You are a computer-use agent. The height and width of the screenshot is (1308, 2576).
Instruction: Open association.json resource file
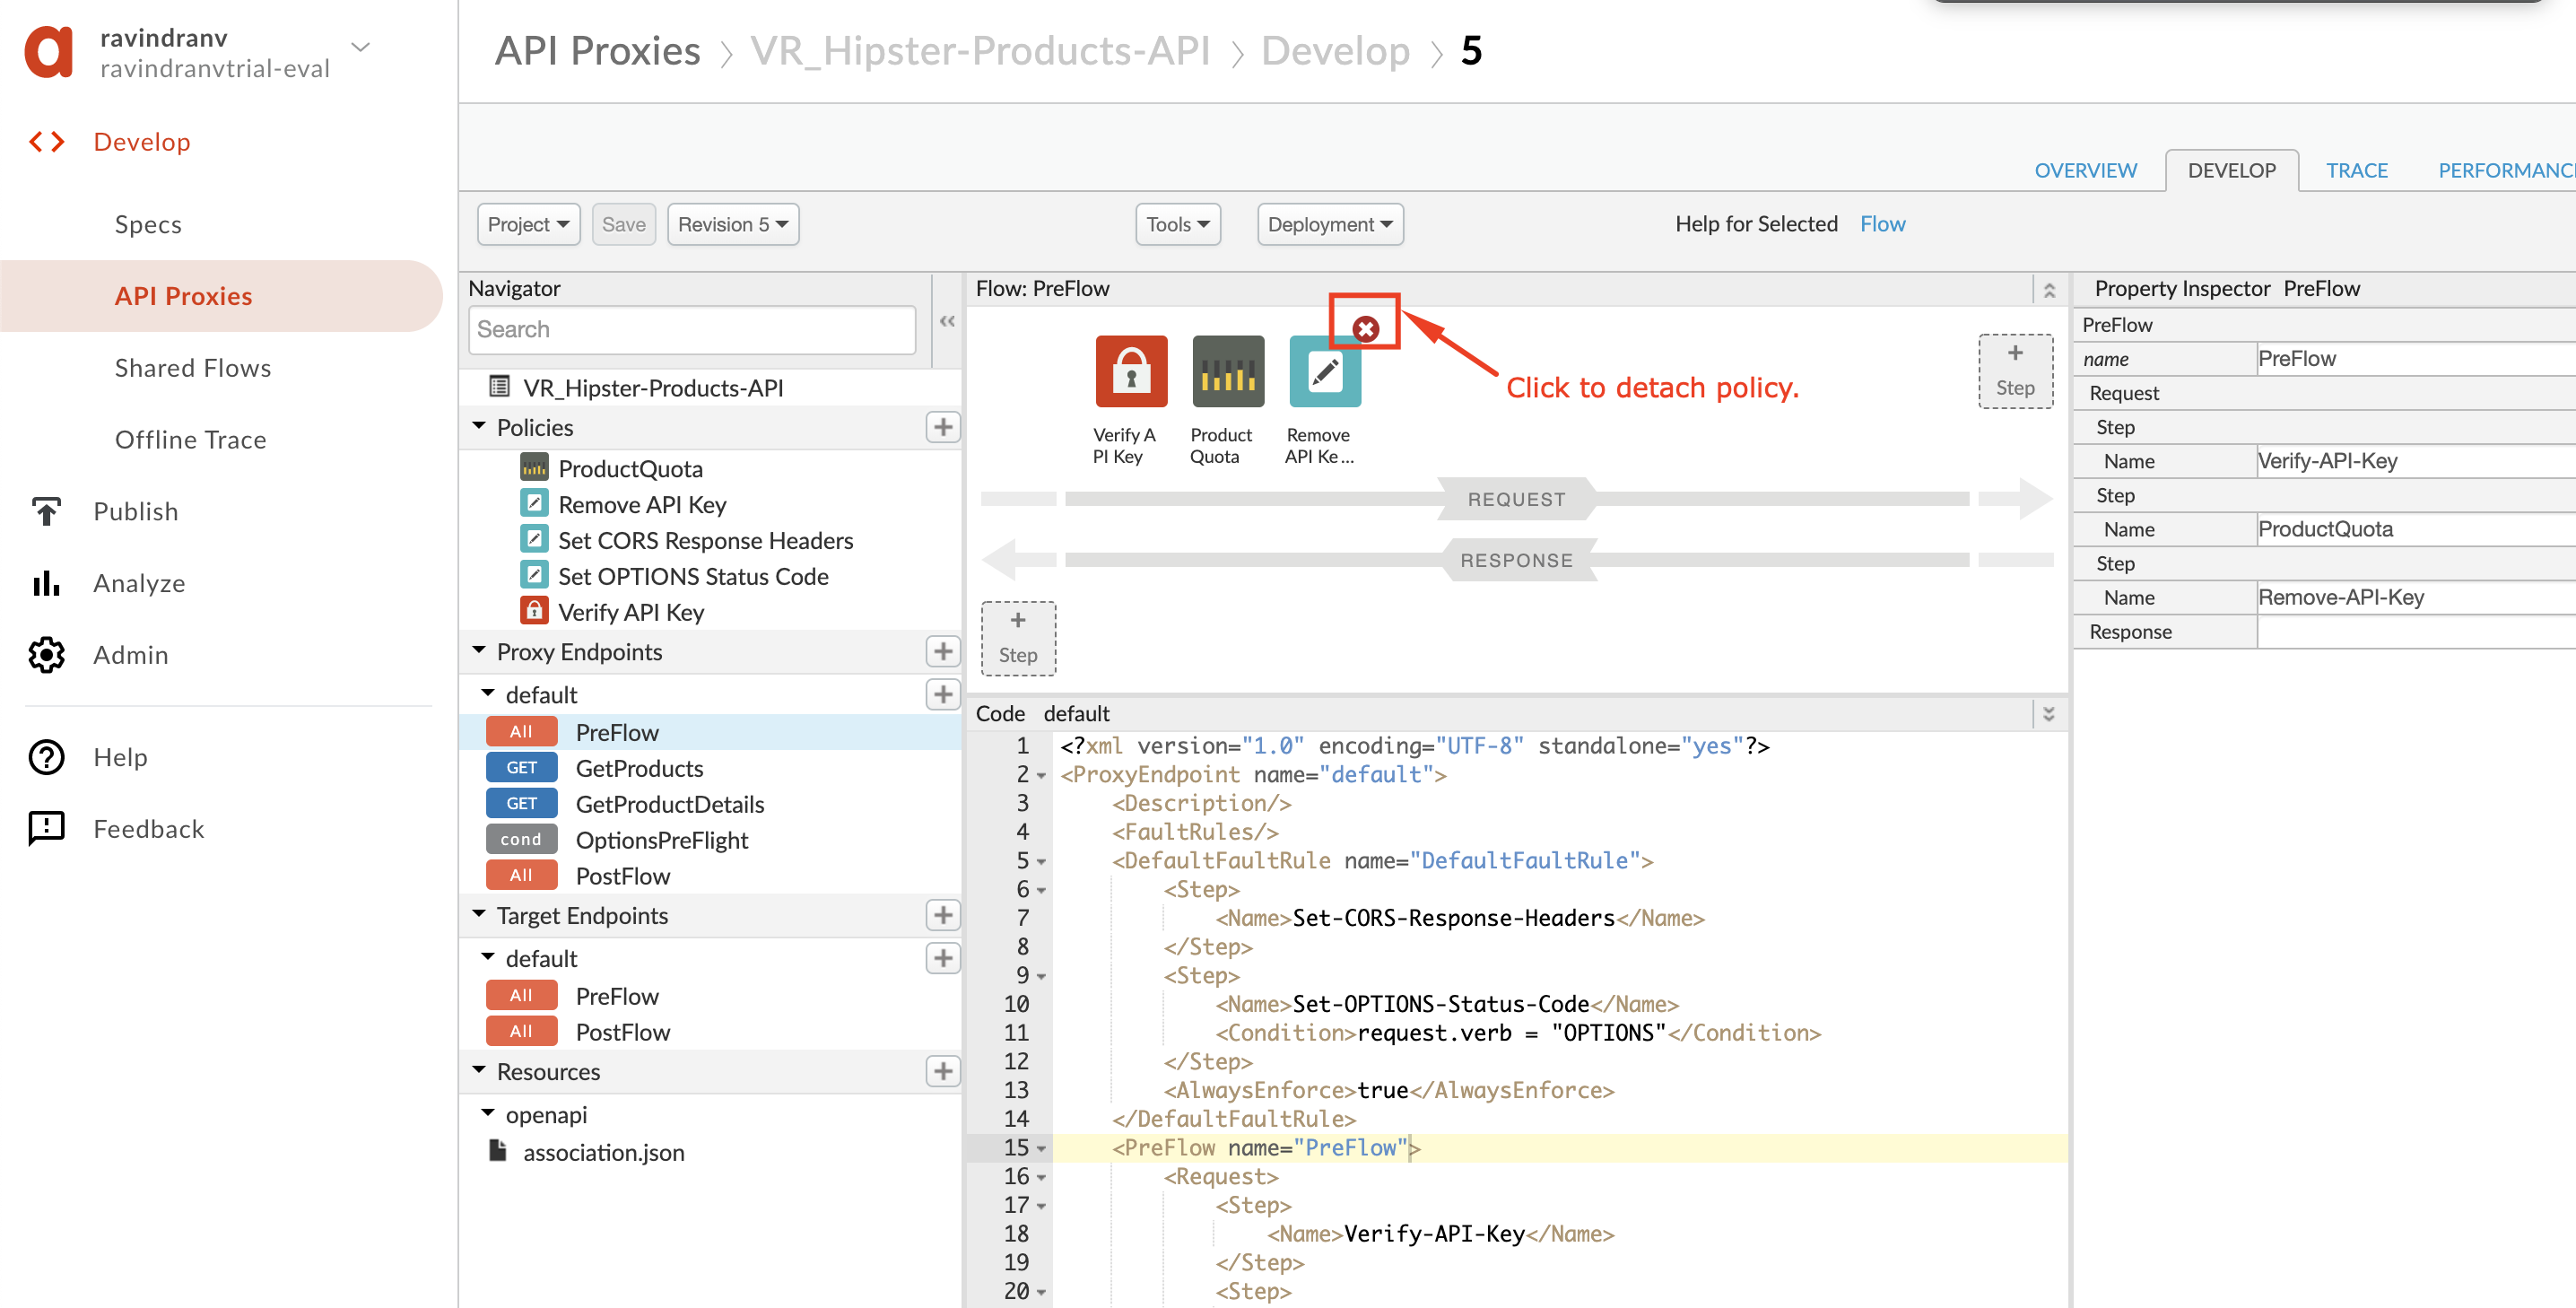point(603,1152)
